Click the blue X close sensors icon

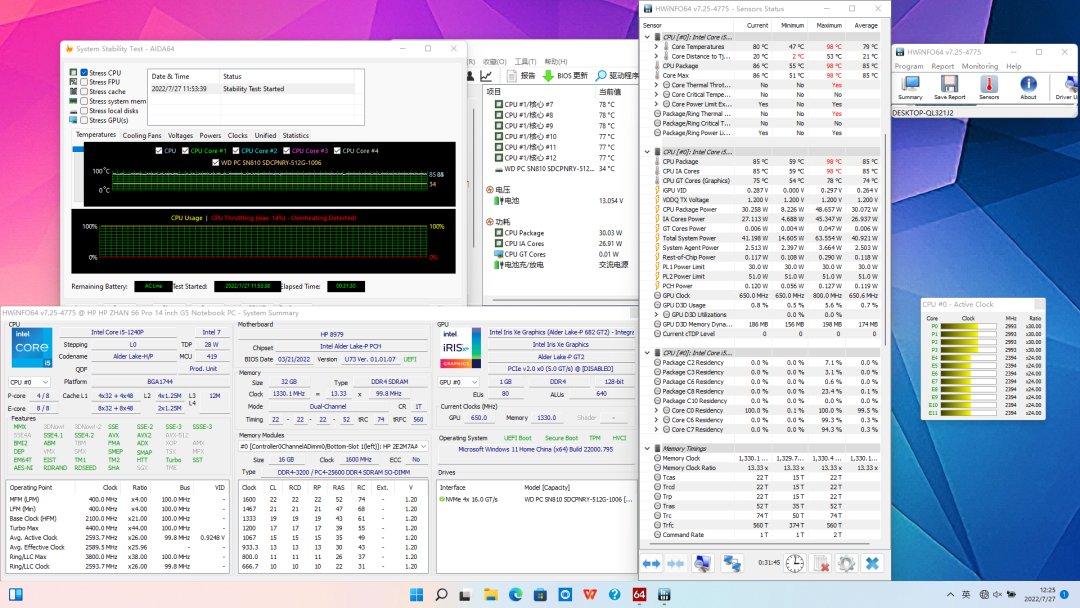click(x=873, y=564)
